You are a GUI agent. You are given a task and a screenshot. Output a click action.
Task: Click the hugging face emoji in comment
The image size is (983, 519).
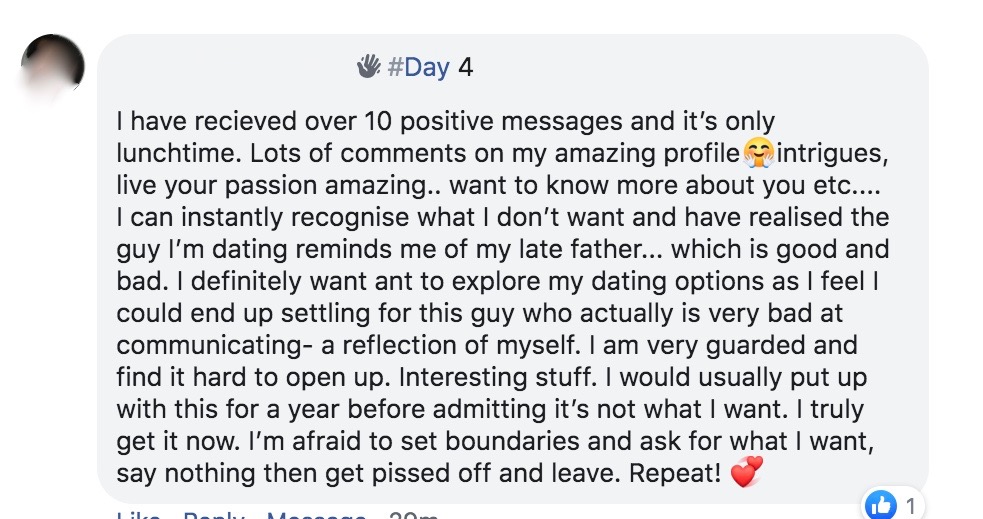(761, 155)
